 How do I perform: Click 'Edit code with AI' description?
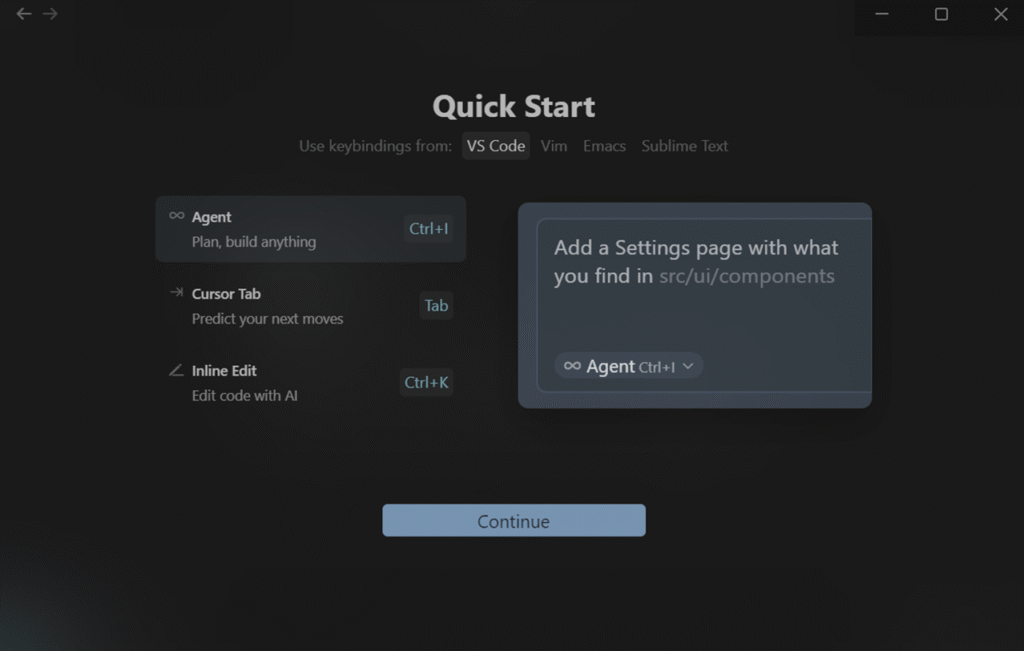245,396
